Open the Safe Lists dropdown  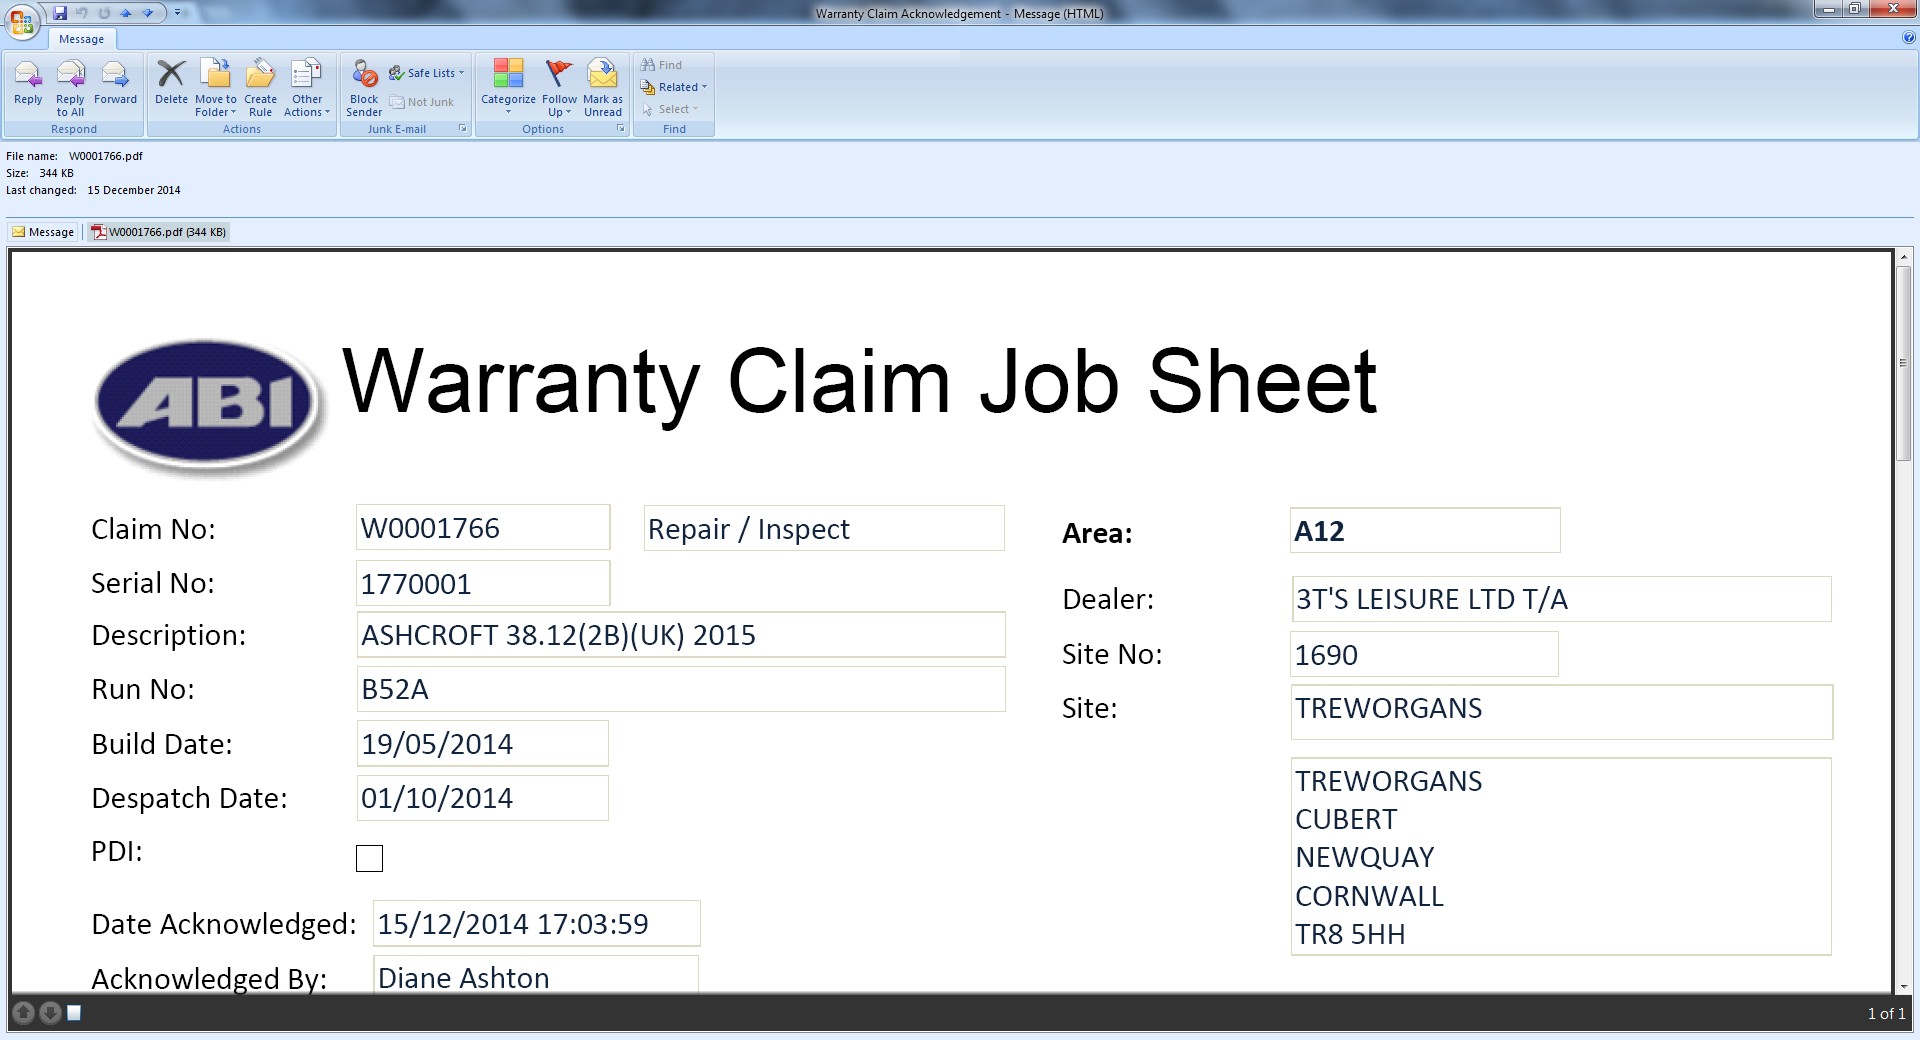(x=430, y=73)
